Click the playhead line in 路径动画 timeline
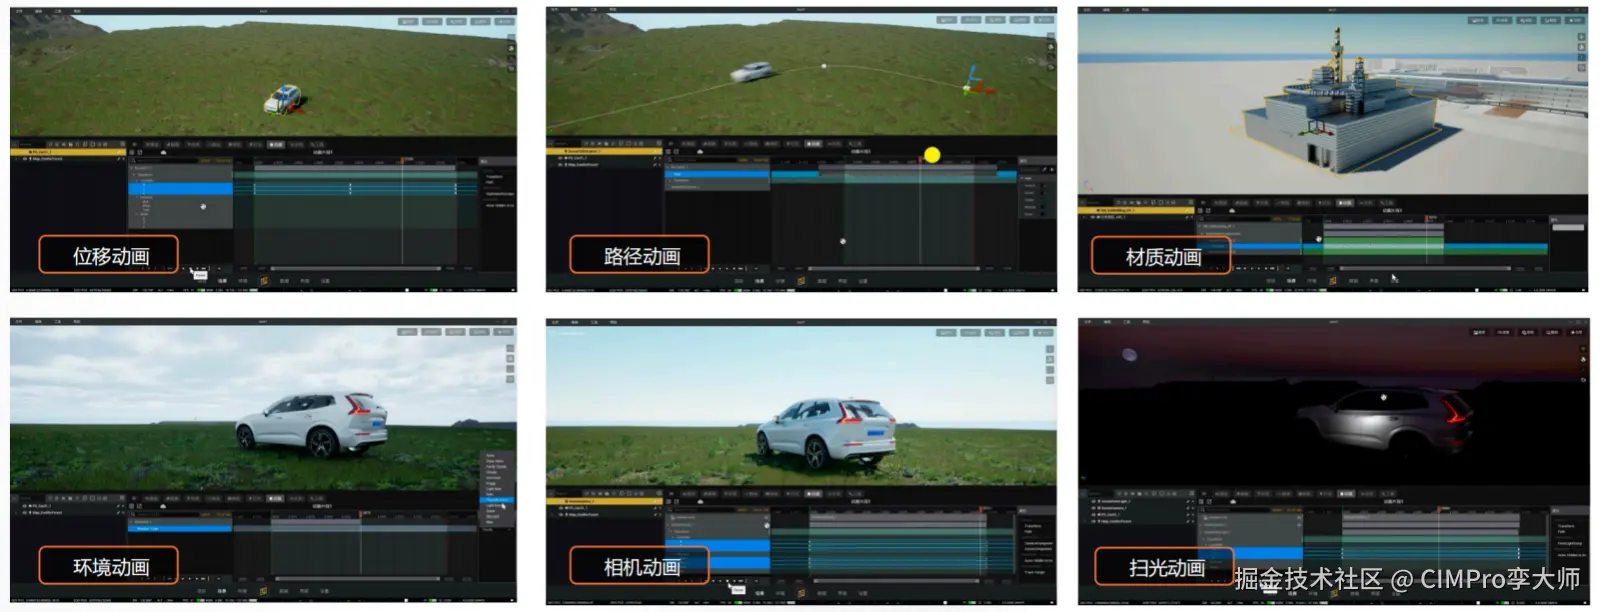Screen dimensions: 1600x612 920,210
